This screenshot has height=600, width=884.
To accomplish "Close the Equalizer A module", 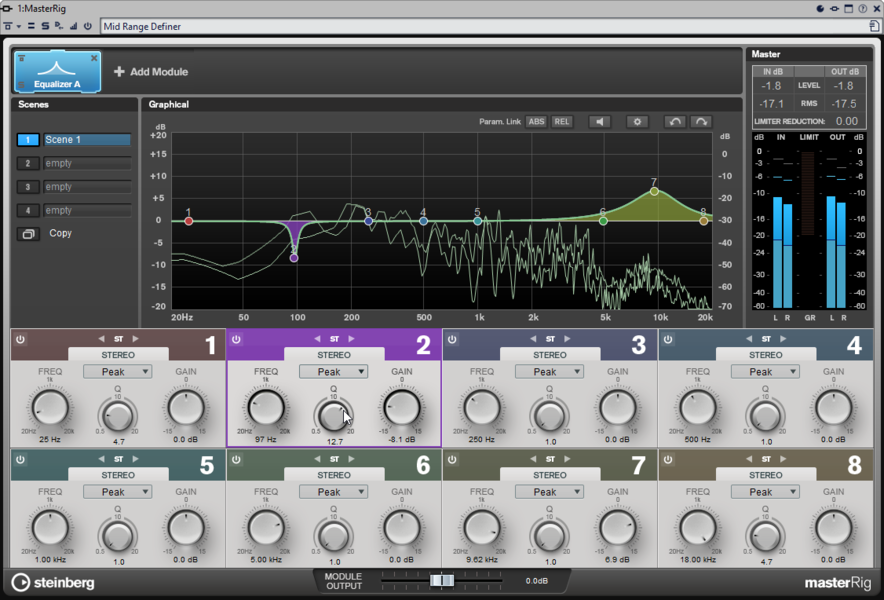I will (95, 59).
